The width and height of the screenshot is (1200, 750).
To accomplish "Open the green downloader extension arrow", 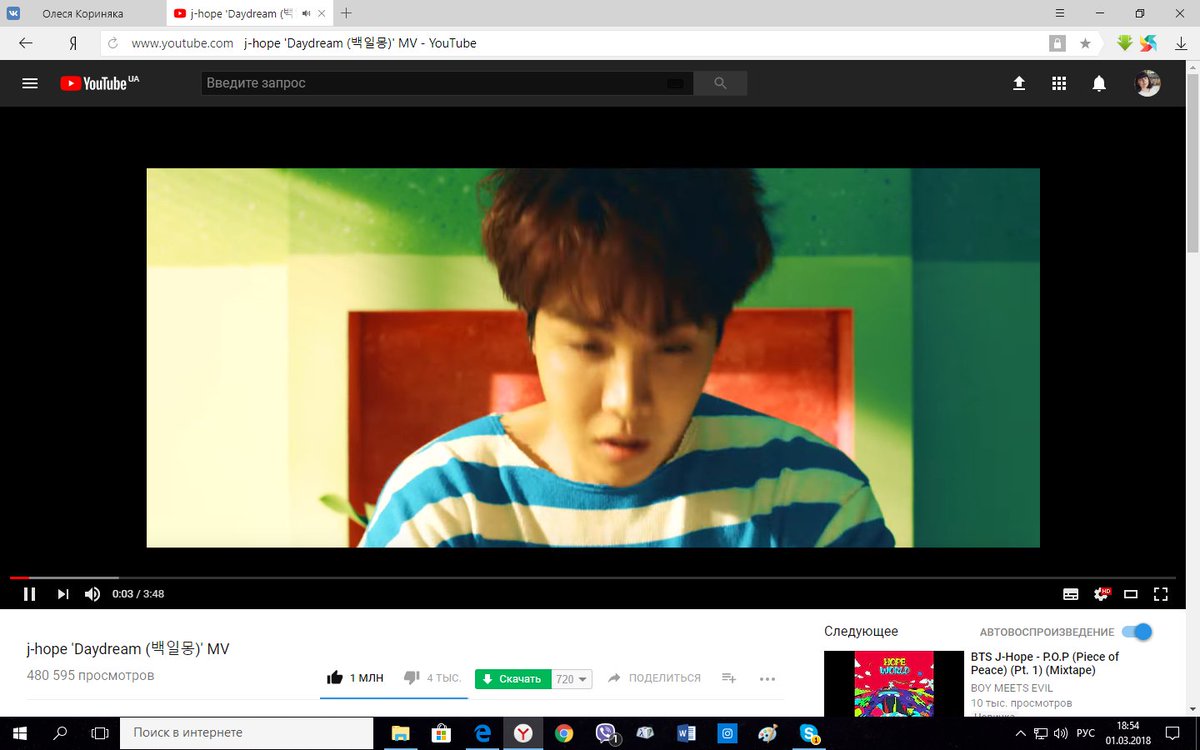I will (x=1125, y=43).
